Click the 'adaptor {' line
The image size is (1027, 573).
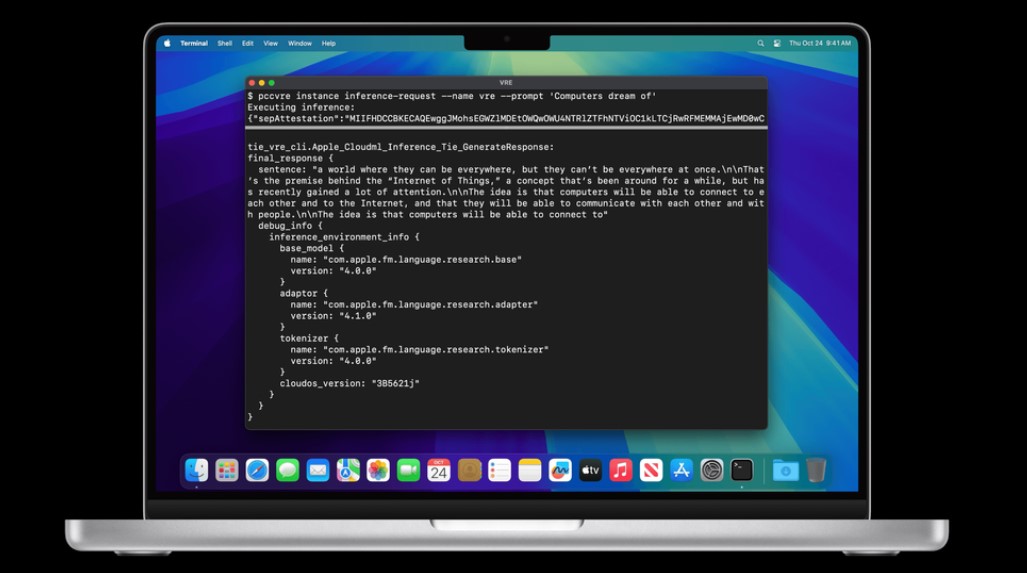(x=303, y=293)
